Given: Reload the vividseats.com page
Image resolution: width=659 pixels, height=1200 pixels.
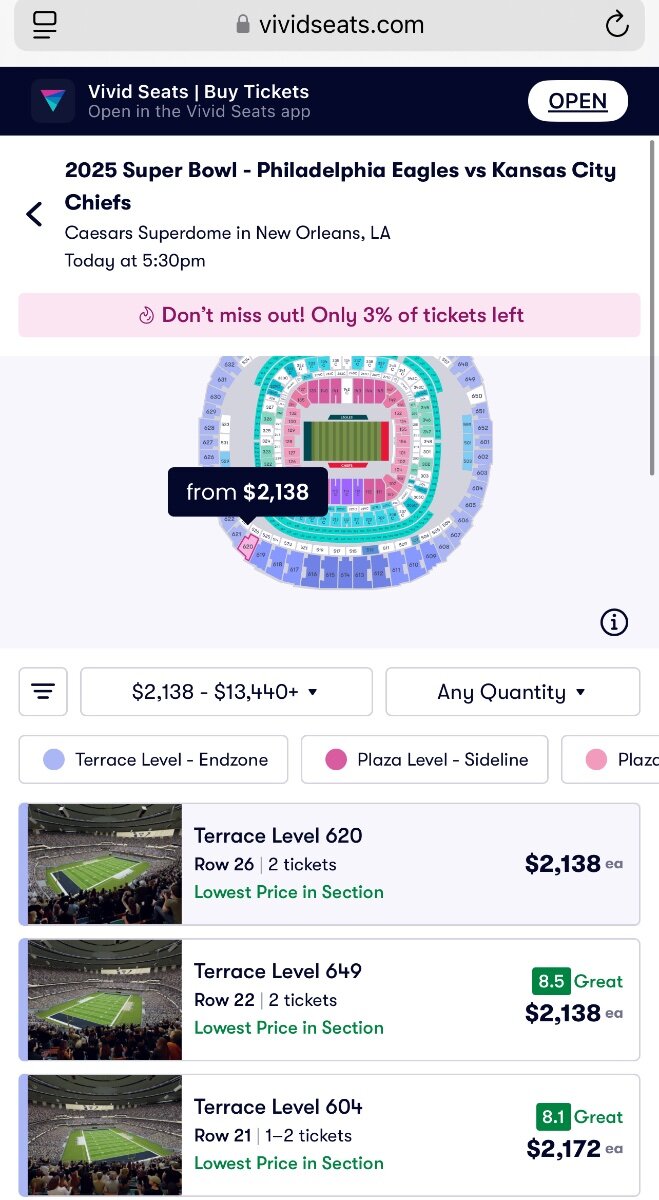Looking at the screenshot, I should tap(616, 25).
